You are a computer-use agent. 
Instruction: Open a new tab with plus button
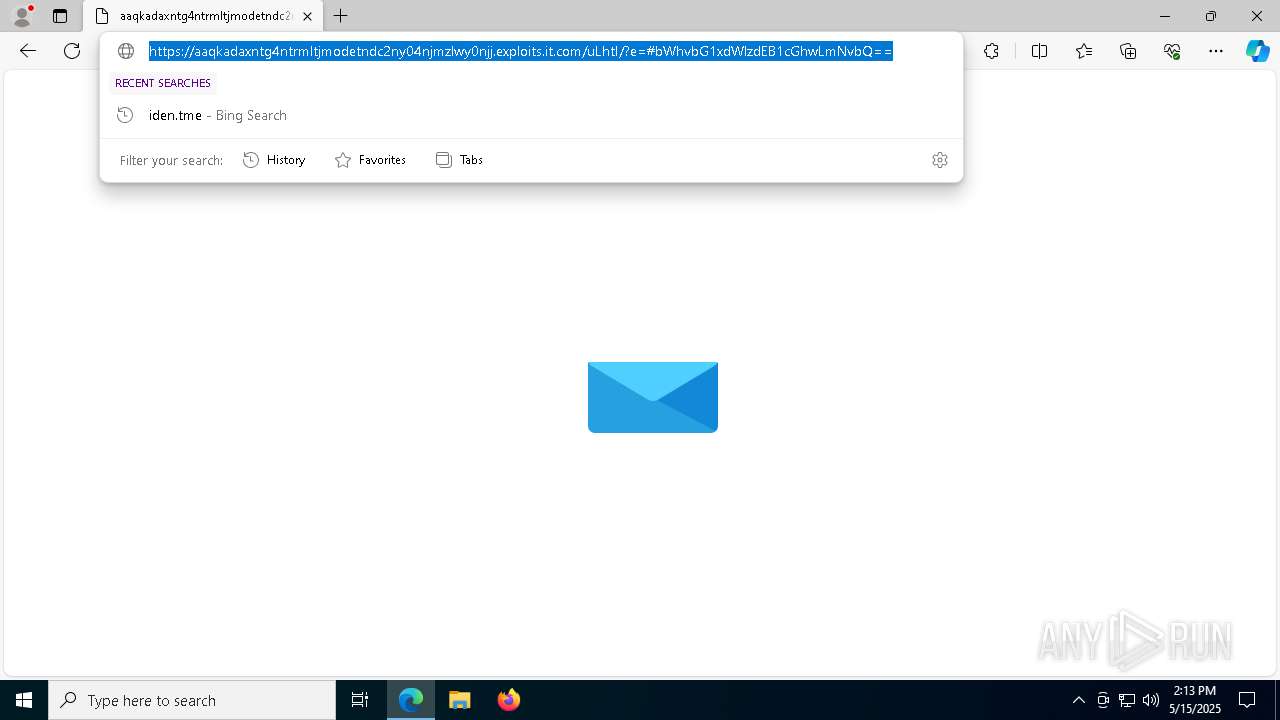coord(341,16)
